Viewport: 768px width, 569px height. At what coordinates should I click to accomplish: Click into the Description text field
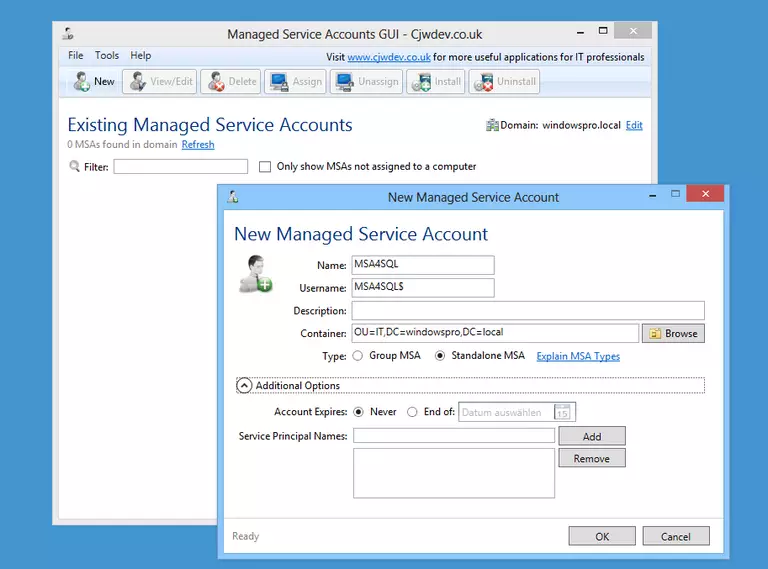pos(528,311)
